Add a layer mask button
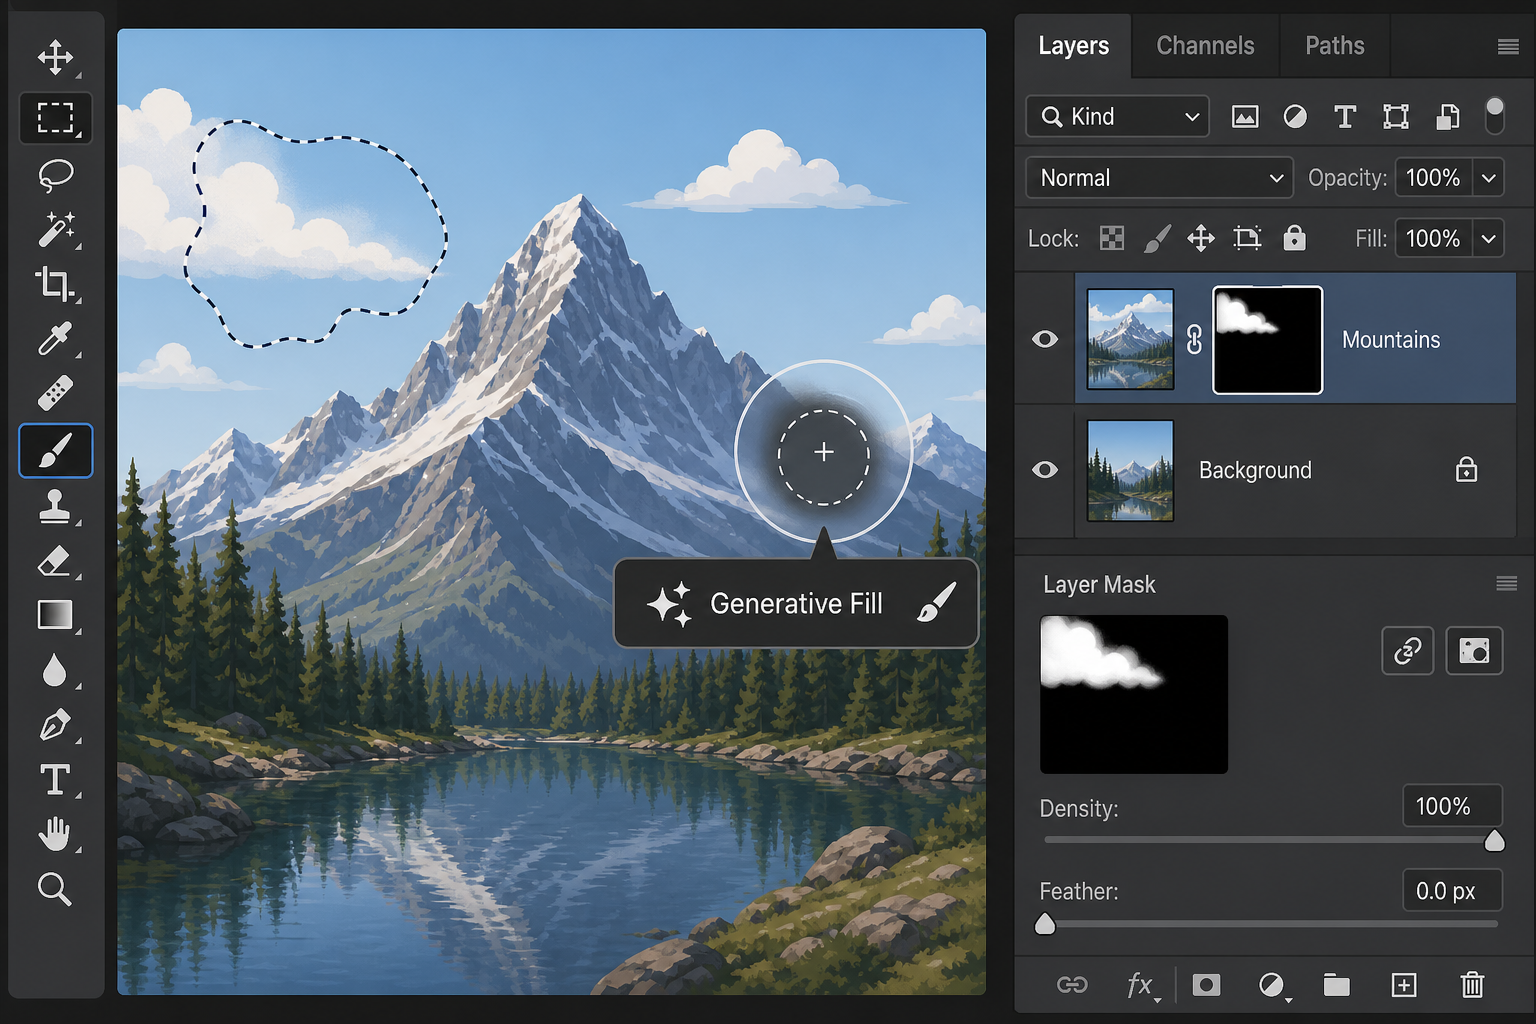 coord(1206,985)
